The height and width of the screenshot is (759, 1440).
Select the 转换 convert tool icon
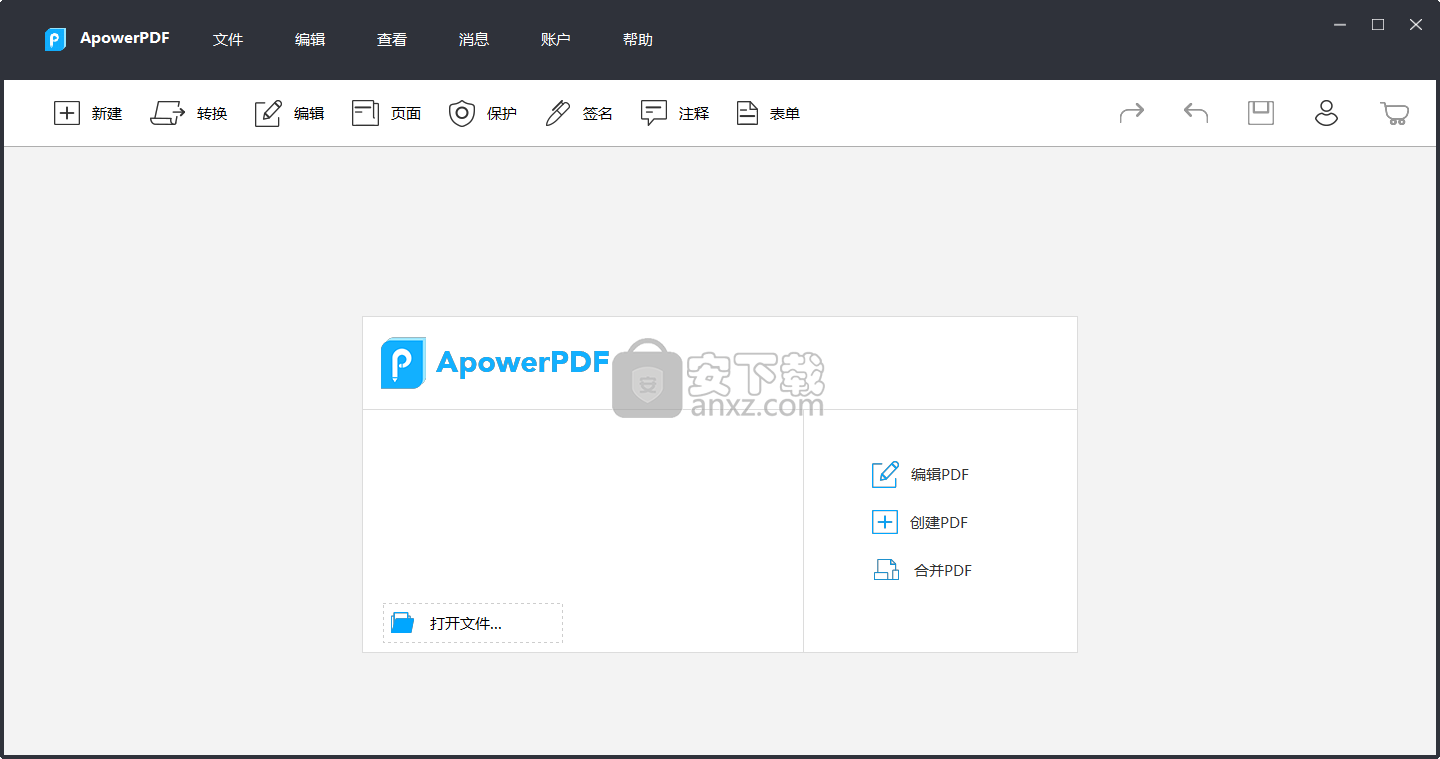point(168,113)
